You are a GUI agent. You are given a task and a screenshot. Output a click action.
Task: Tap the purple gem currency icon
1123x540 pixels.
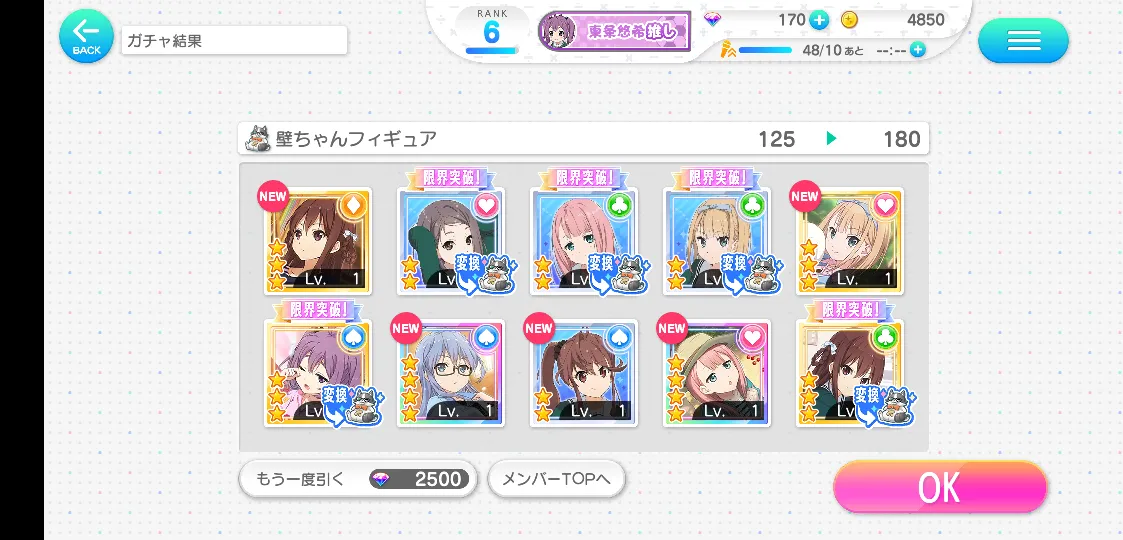click(712, 20)
